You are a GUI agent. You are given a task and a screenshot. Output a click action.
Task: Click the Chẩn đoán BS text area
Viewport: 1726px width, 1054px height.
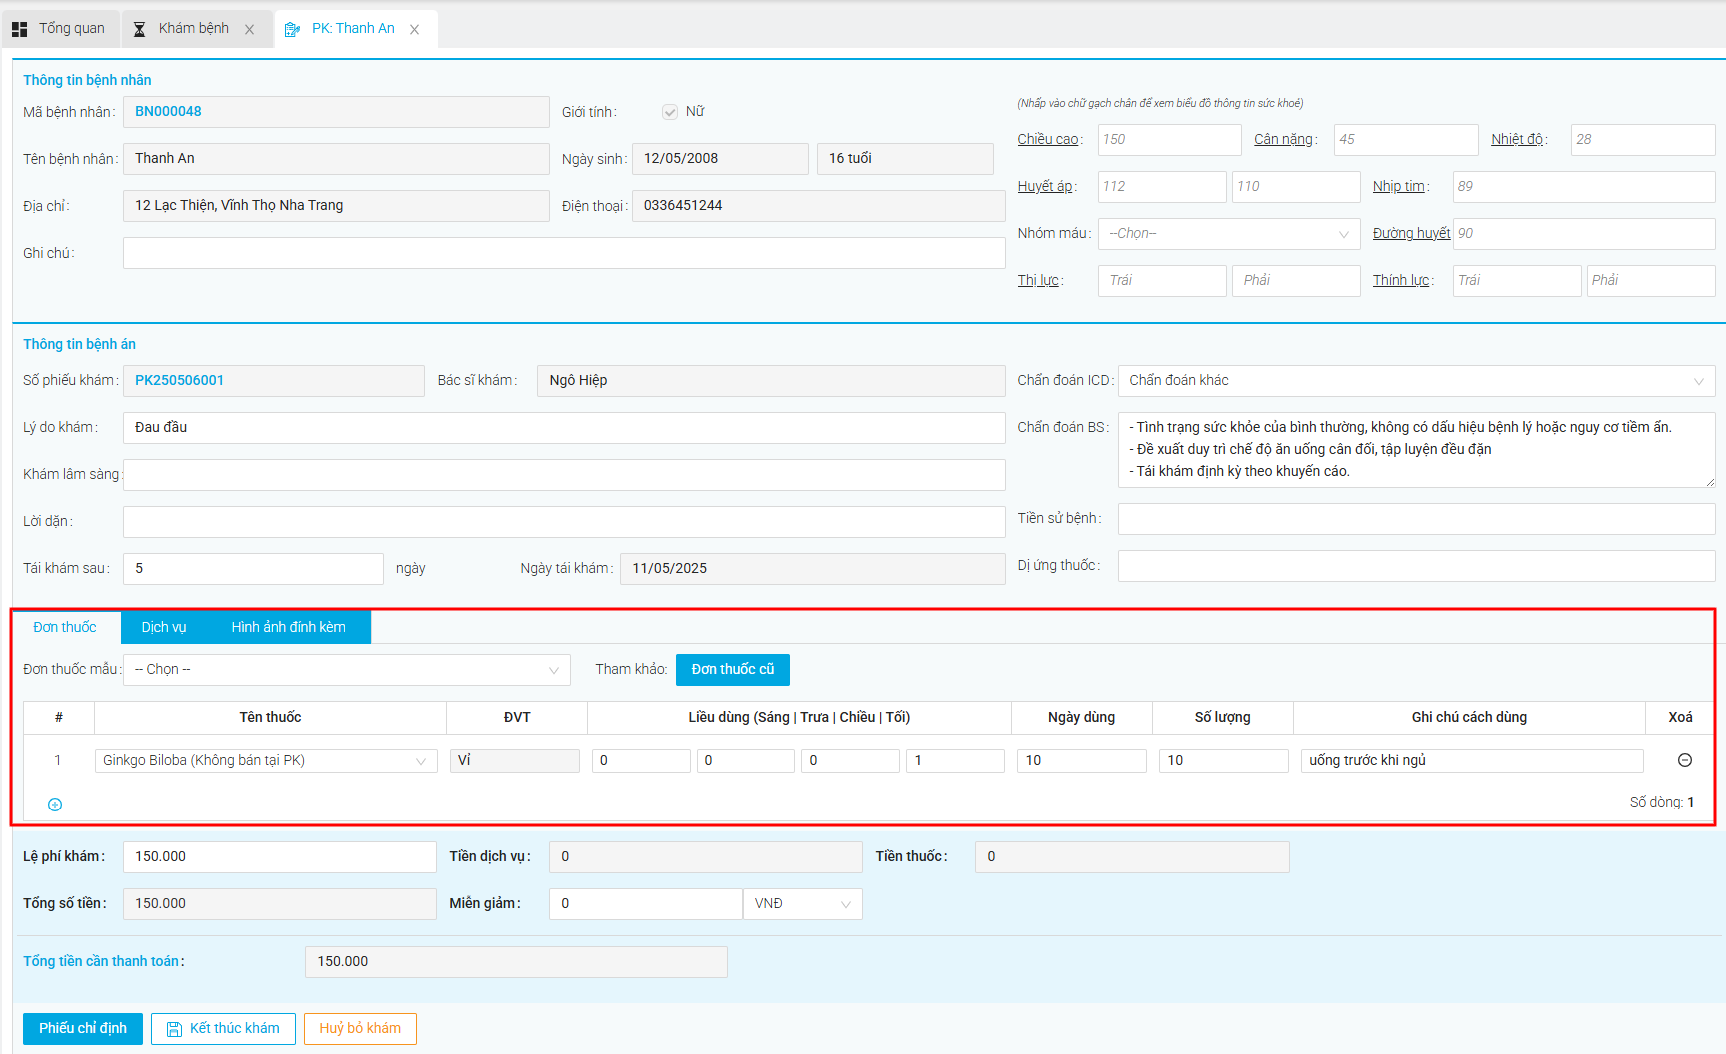pos(1416,449)
